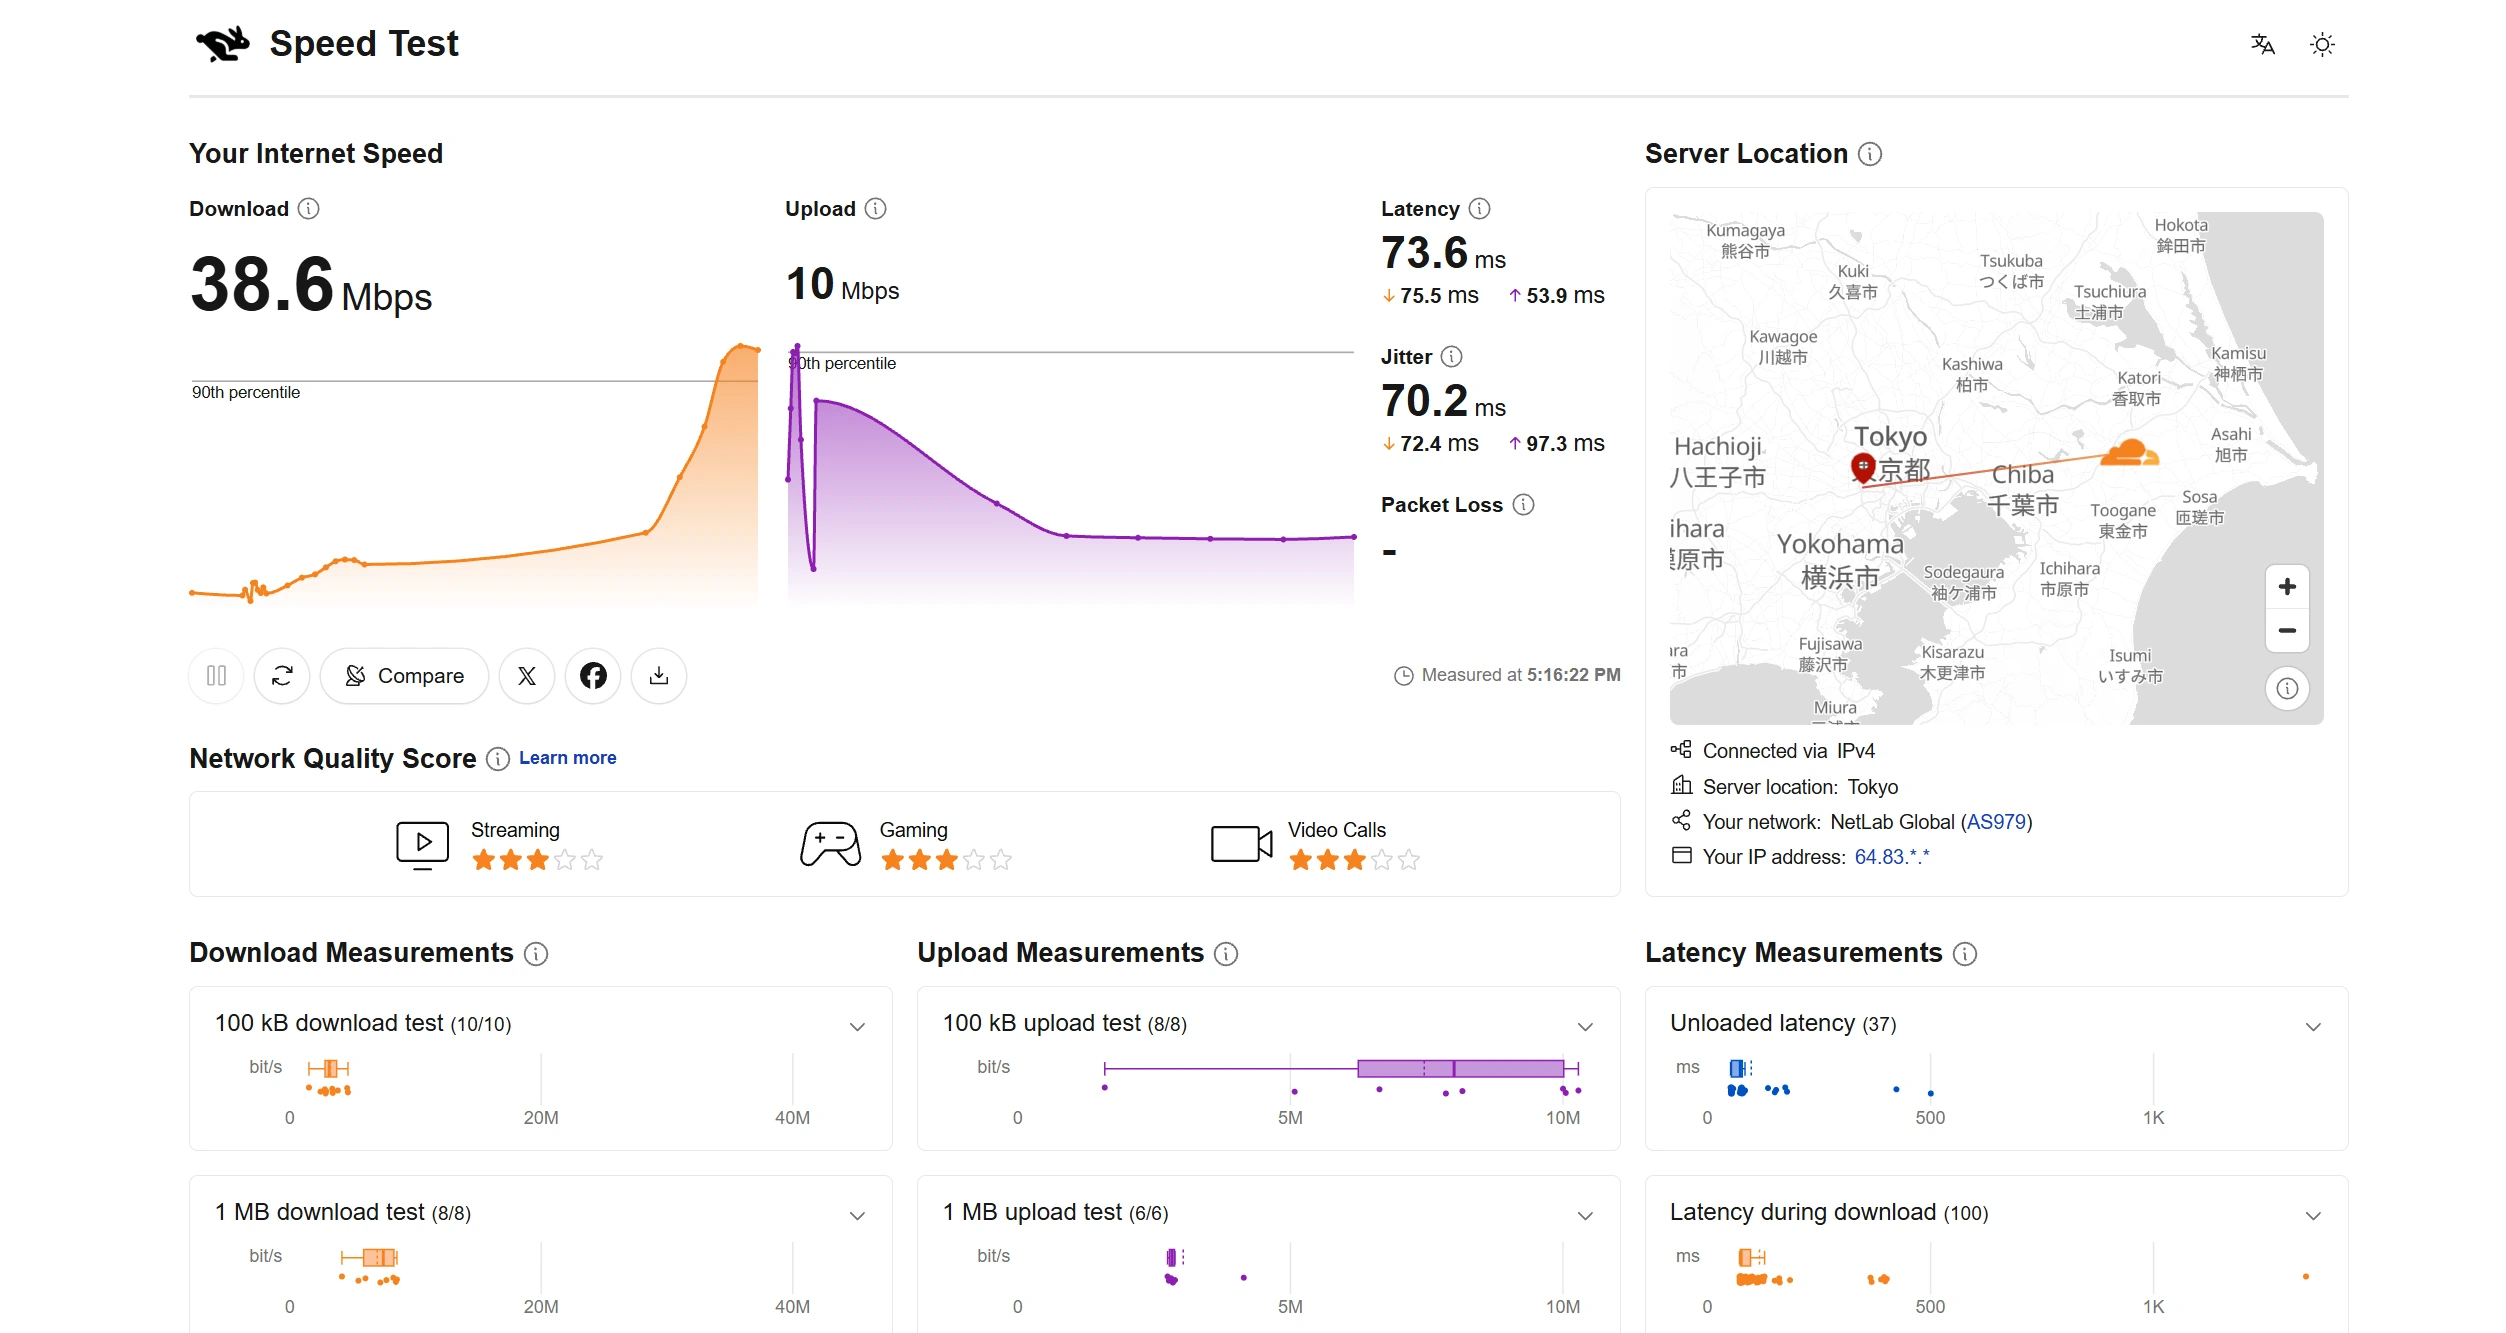Show info about Upload metric
This screenshot has height=1333, width=2506.
tap(876, 208)
